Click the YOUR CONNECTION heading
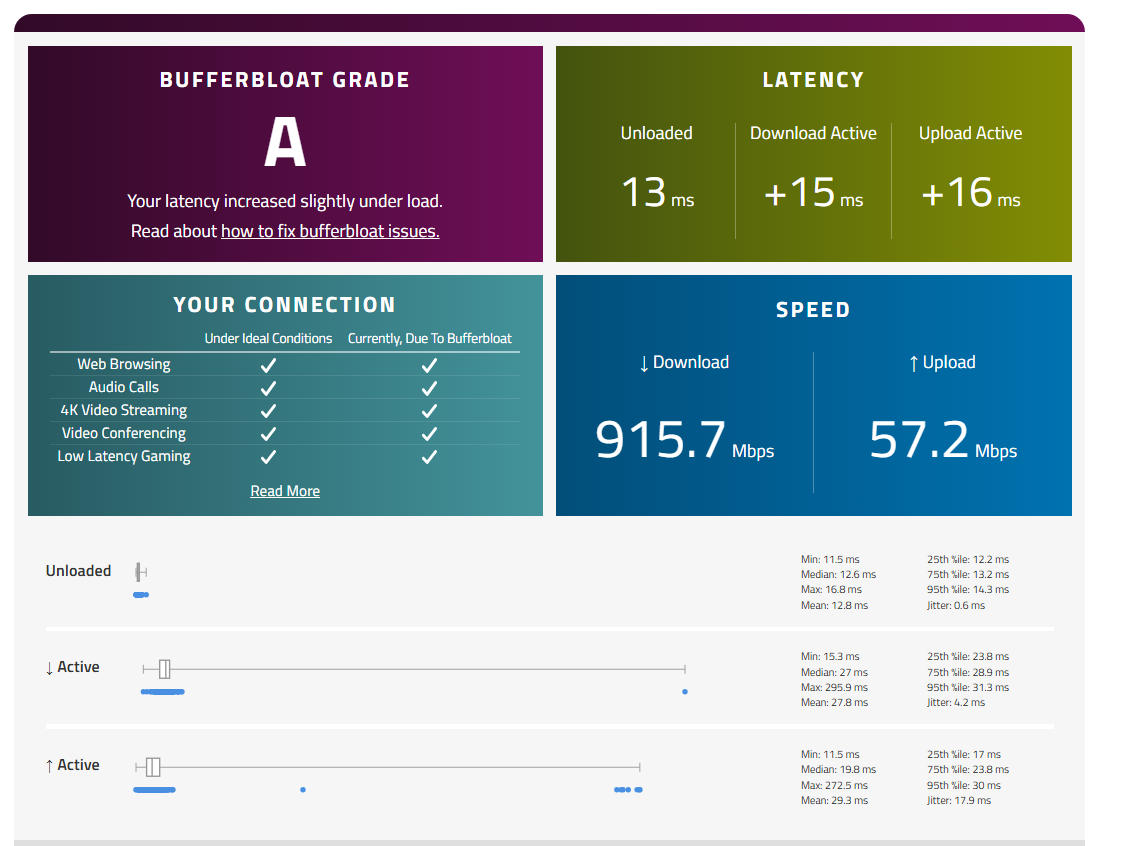This screenshot has height=846, width=1147. tap(285, 304)
